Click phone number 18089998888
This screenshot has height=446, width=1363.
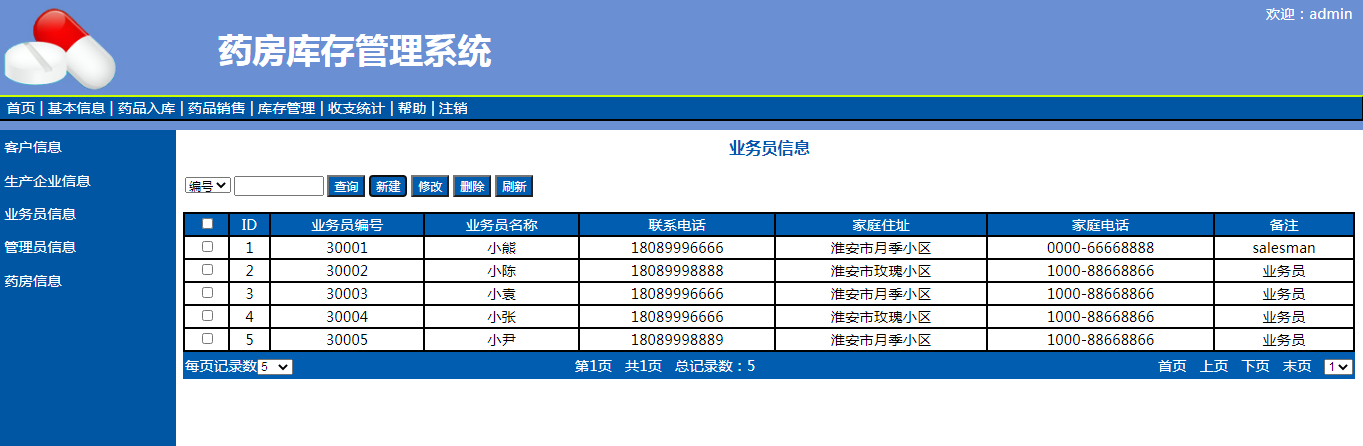tap(677, 270)
